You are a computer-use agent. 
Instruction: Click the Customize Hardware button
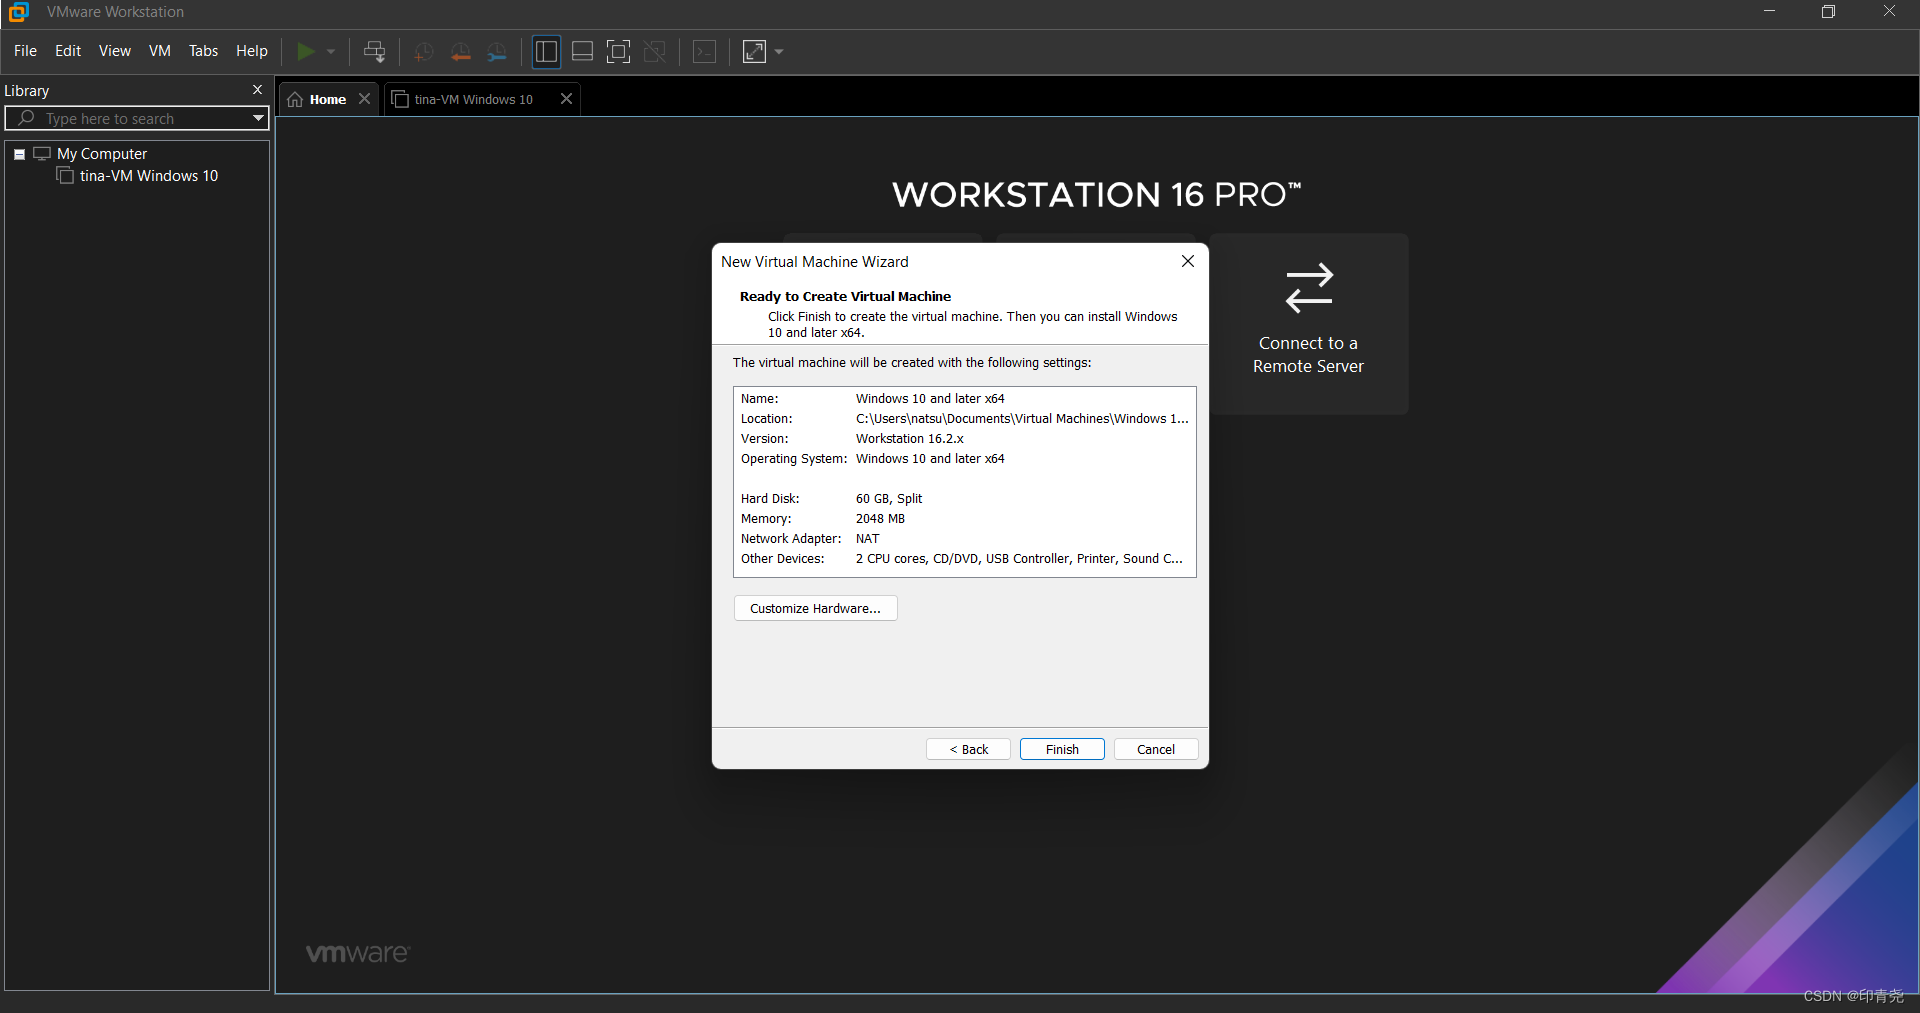(815, 608)
